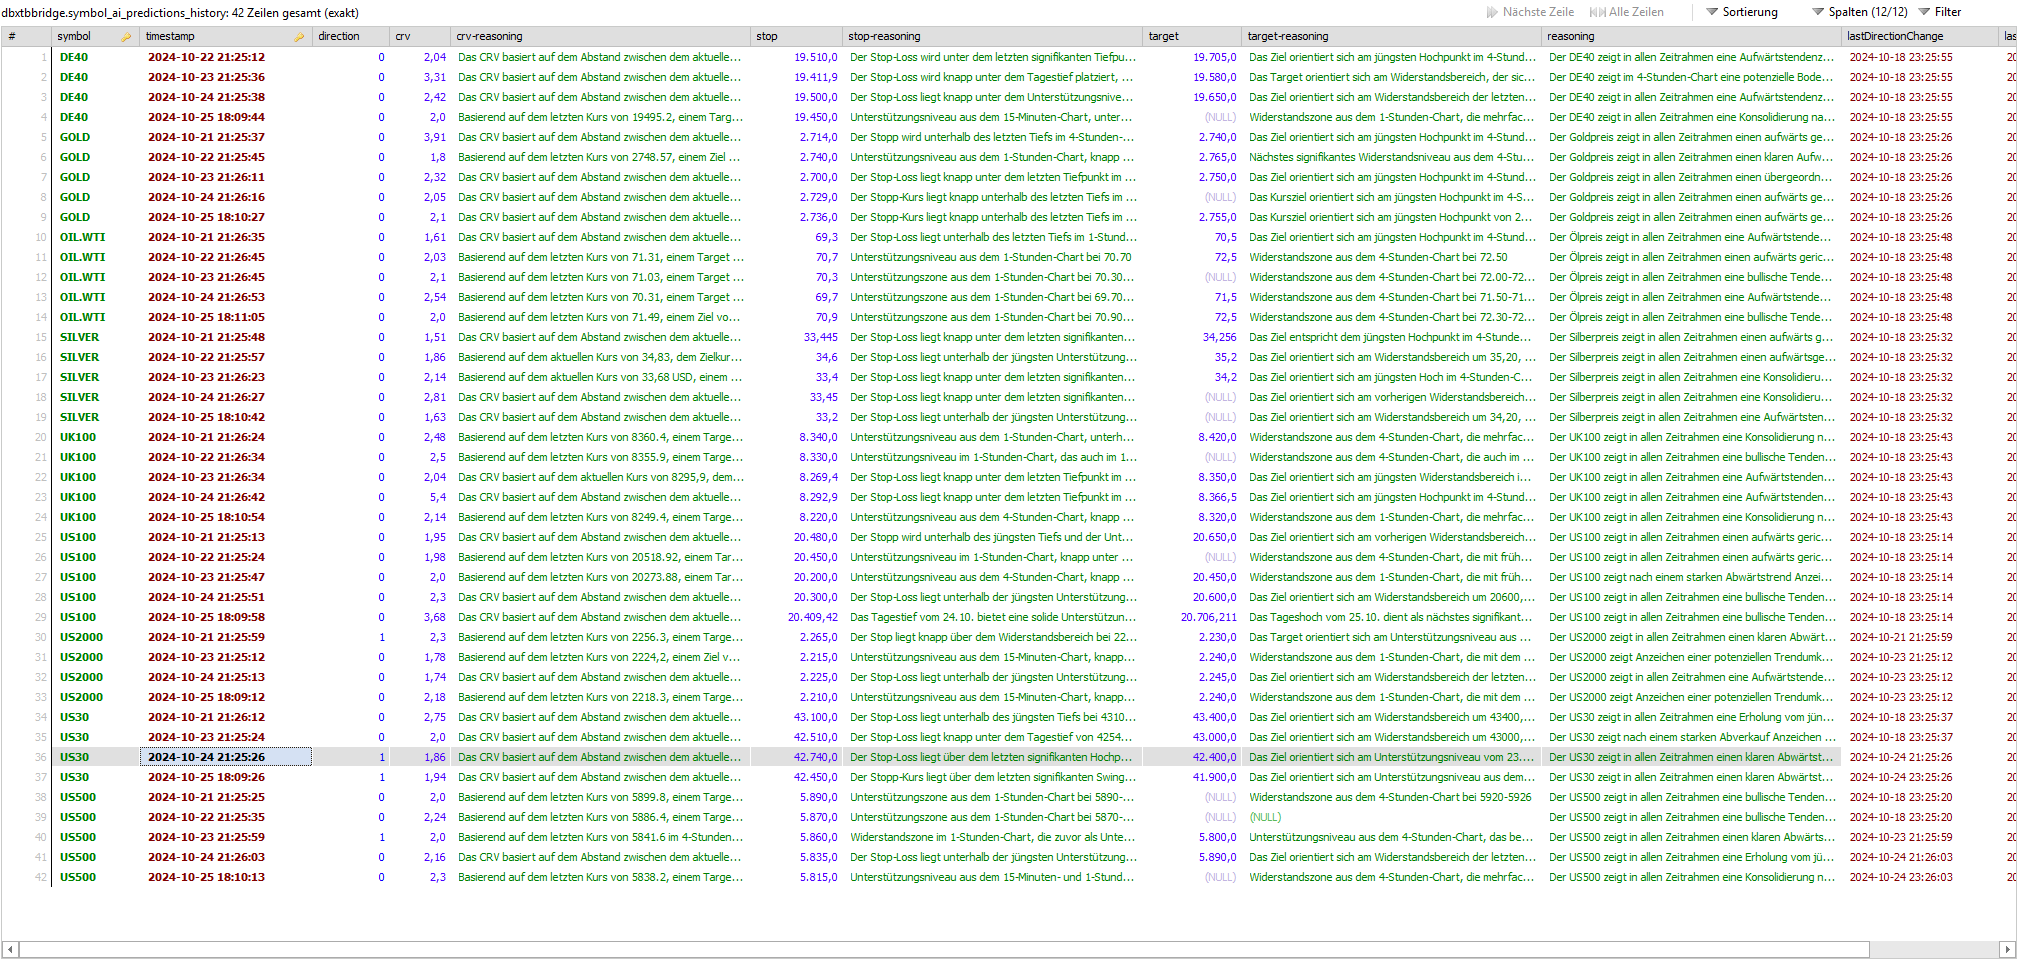This screenshot has width=2018, height=960.
Task: Open the Sortierung options
Action: (x=1741, y=12)
